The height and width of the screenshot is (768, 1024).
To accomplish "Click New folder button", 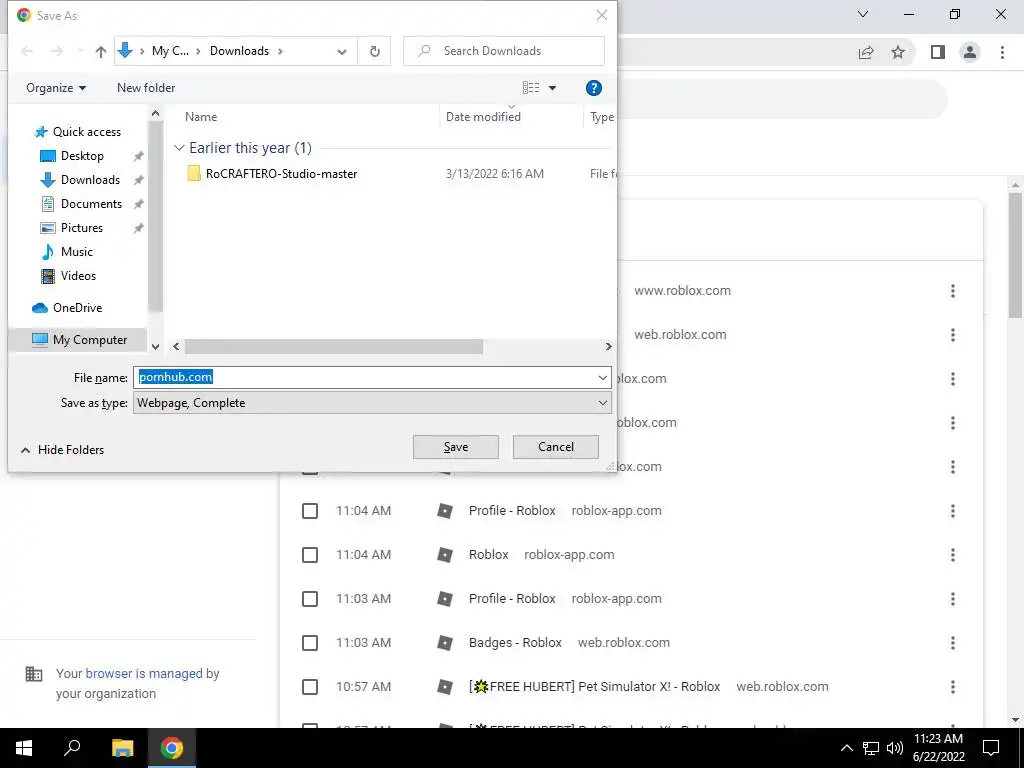I will tap(146, 88).
